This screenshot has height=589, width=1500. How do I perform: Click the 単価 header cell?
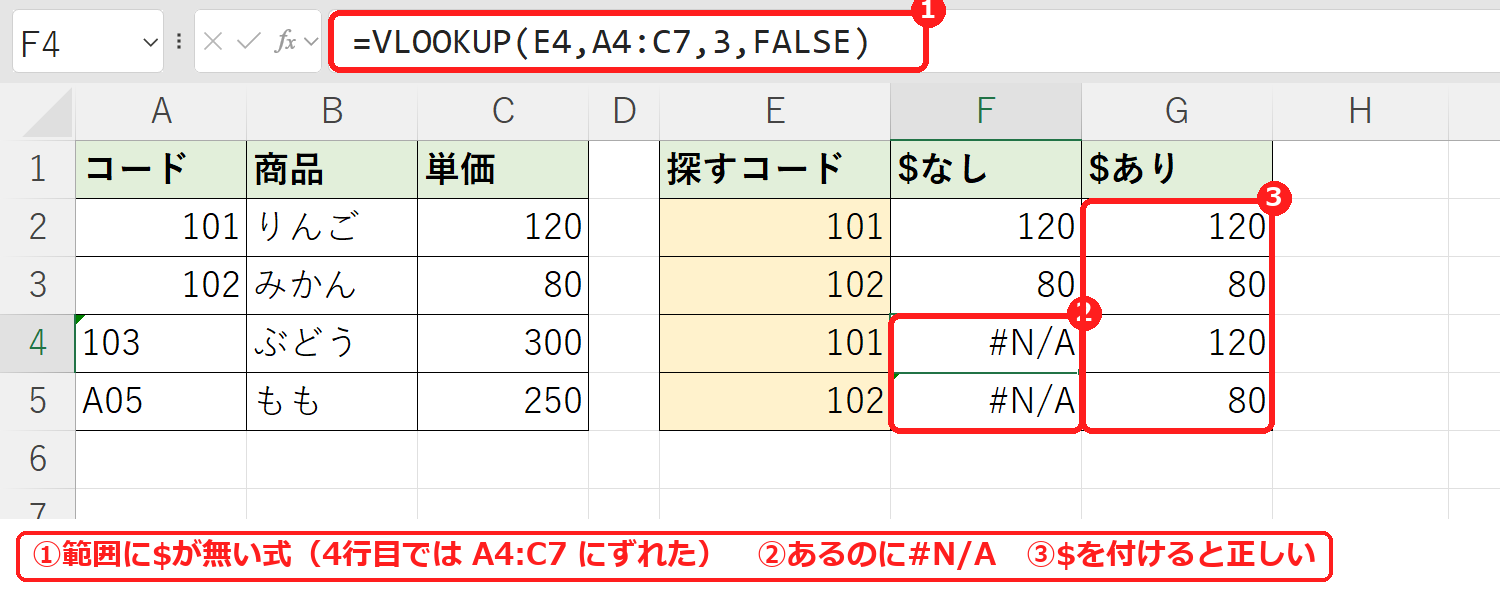tap(503, 169)
